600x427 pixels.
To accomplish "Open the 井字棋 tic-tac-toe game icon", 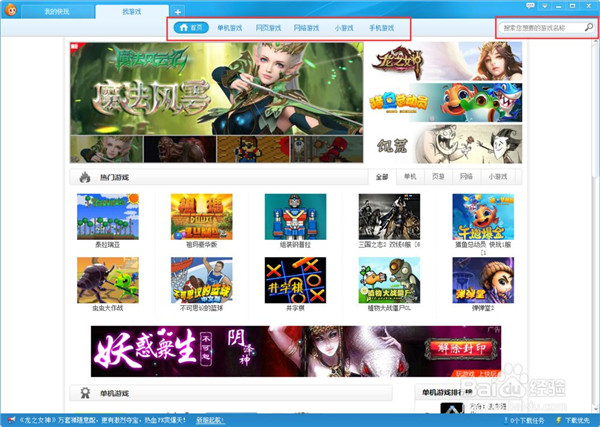I will 295,280.
